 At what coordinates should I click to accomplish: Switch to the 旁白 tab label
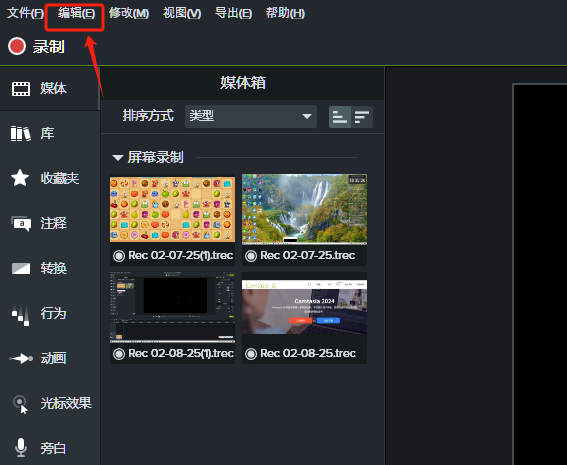[53, 448]
